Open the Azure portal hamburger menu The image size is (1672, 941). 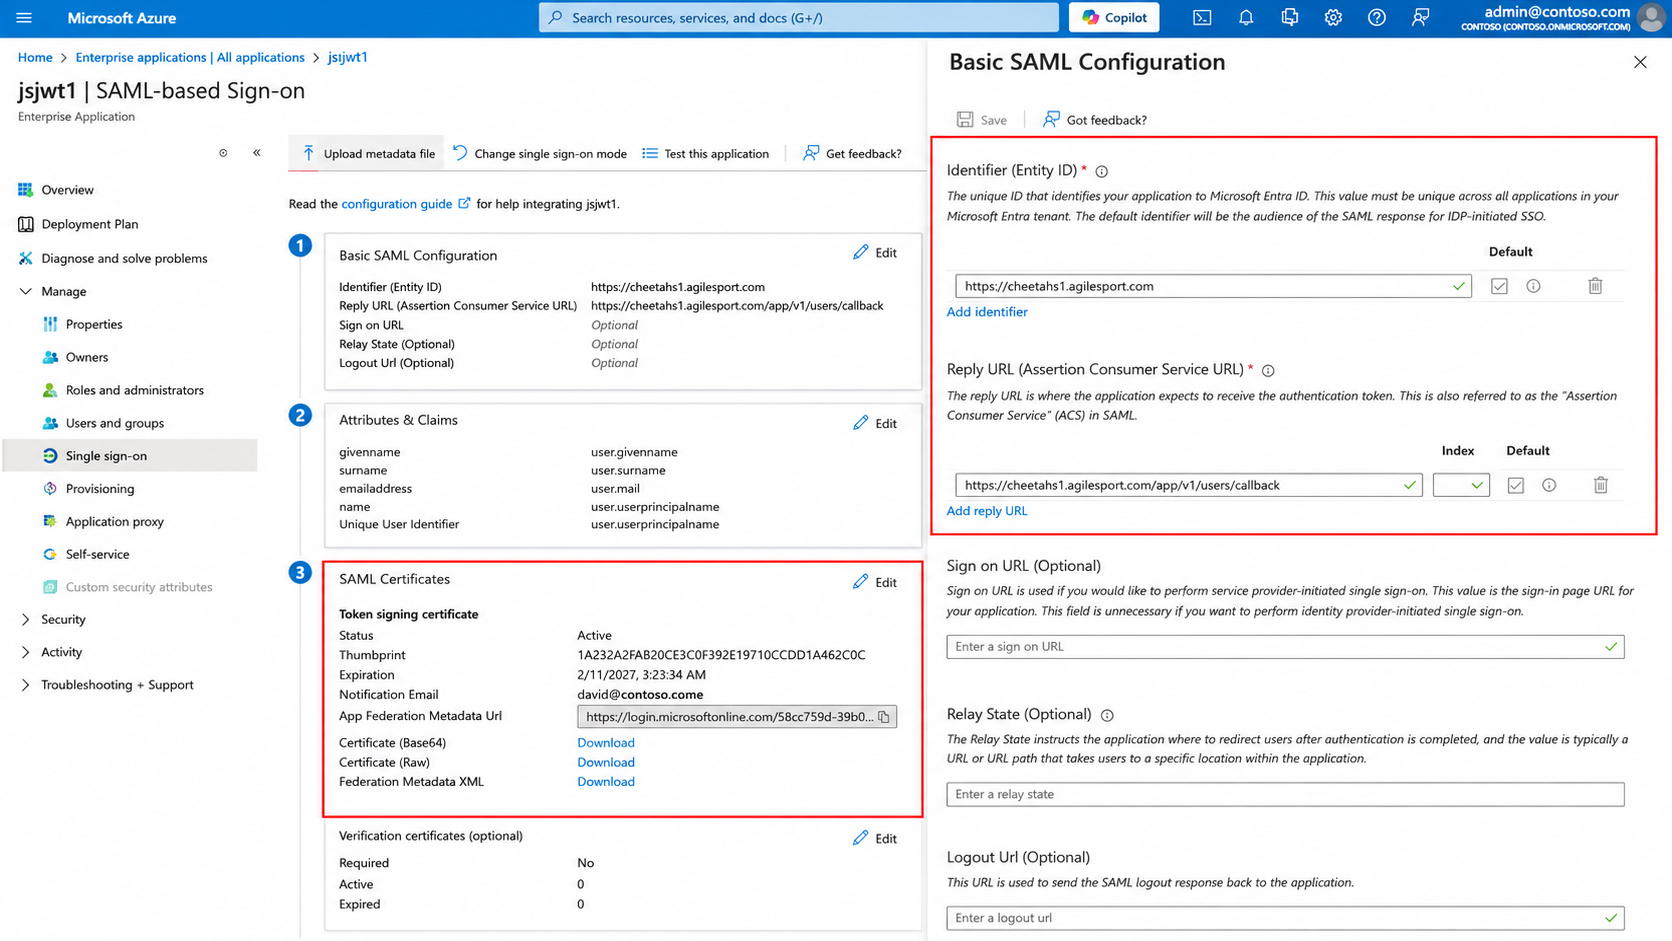[x=24, y=18]
